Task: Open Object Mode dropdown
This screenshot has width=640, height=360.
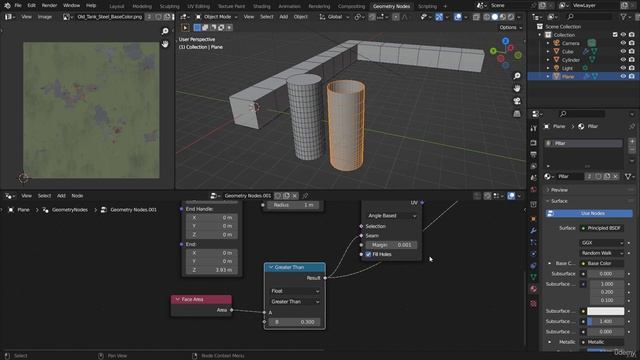Action: point(216,17)
